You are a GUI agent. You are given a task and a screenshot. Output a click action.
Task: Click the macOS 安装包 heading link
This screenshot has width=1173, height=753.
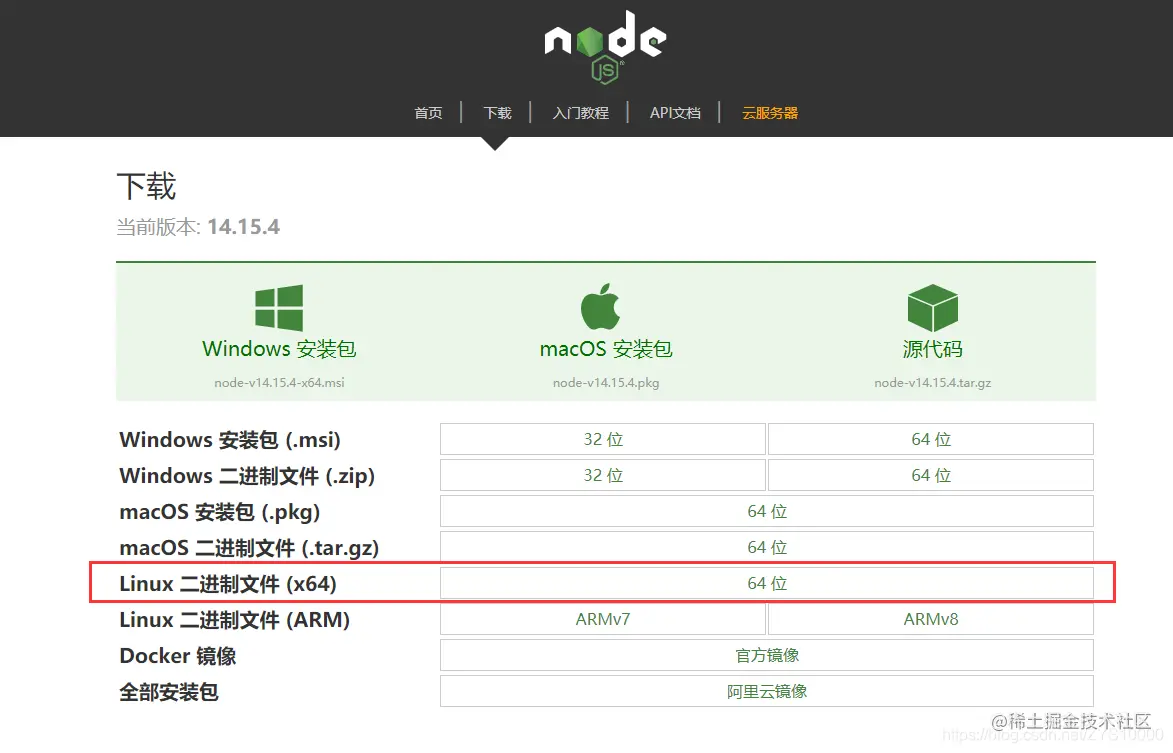coord(606,349)
